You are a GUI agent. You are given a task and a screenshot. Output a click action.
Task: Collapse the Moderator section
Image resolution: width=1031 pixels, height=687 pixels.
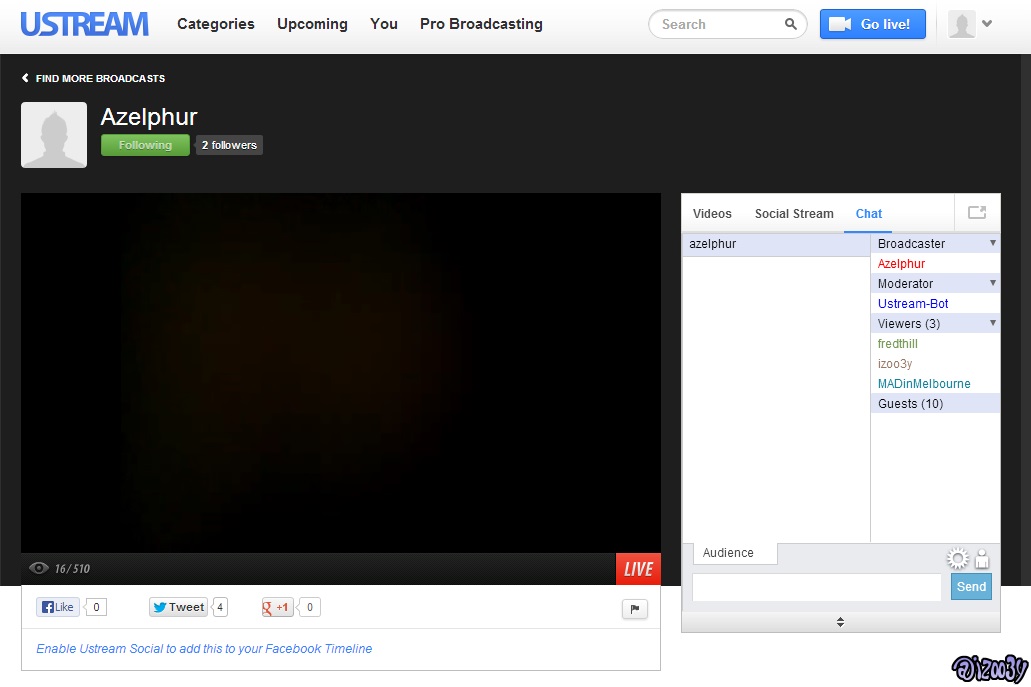[992, 283]
